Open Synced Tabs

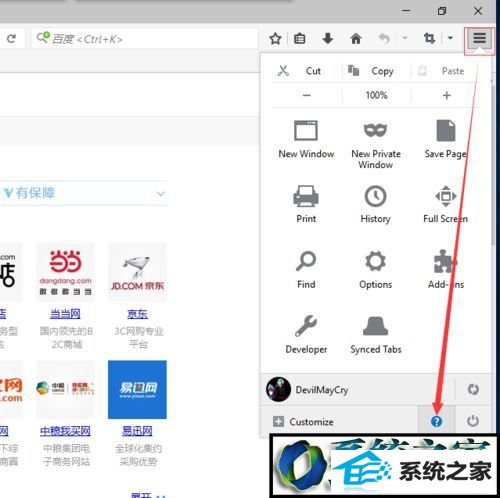point(376,334)
